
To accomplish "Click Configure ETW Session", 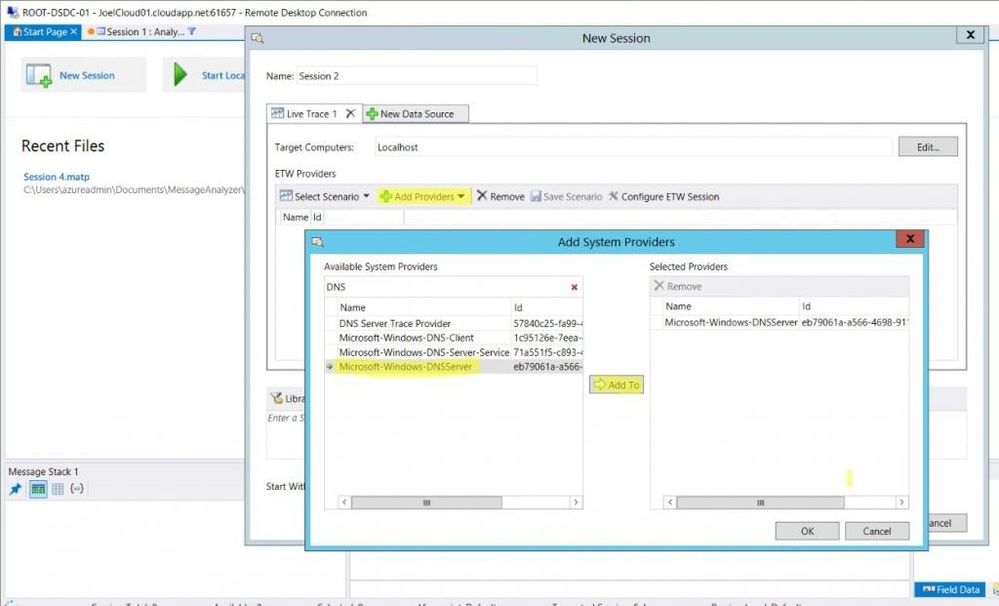I will point(664,196).
